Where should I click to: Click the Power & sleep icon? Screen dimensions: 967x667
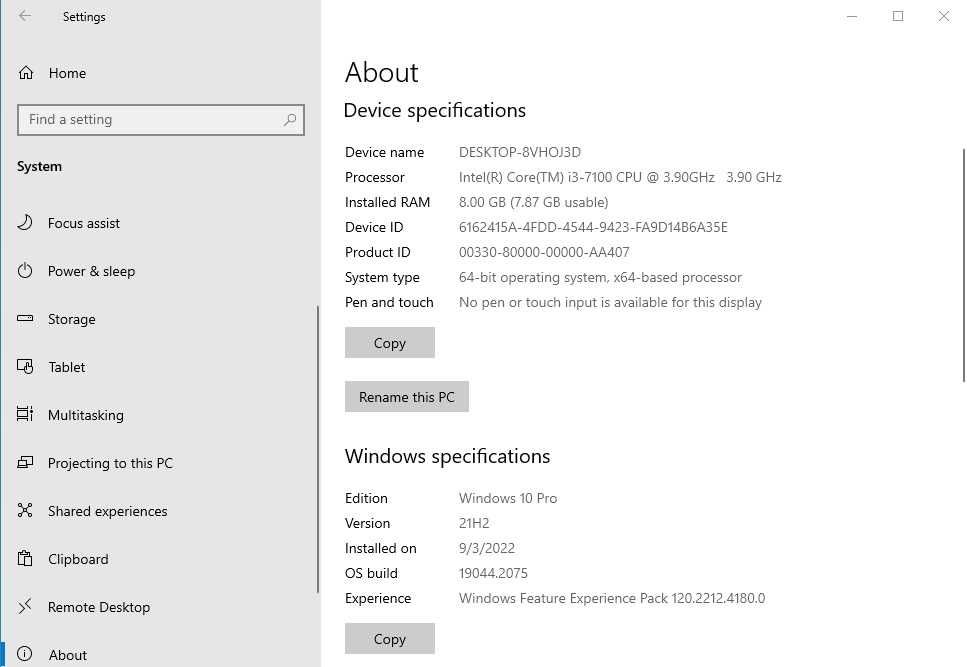25,271
